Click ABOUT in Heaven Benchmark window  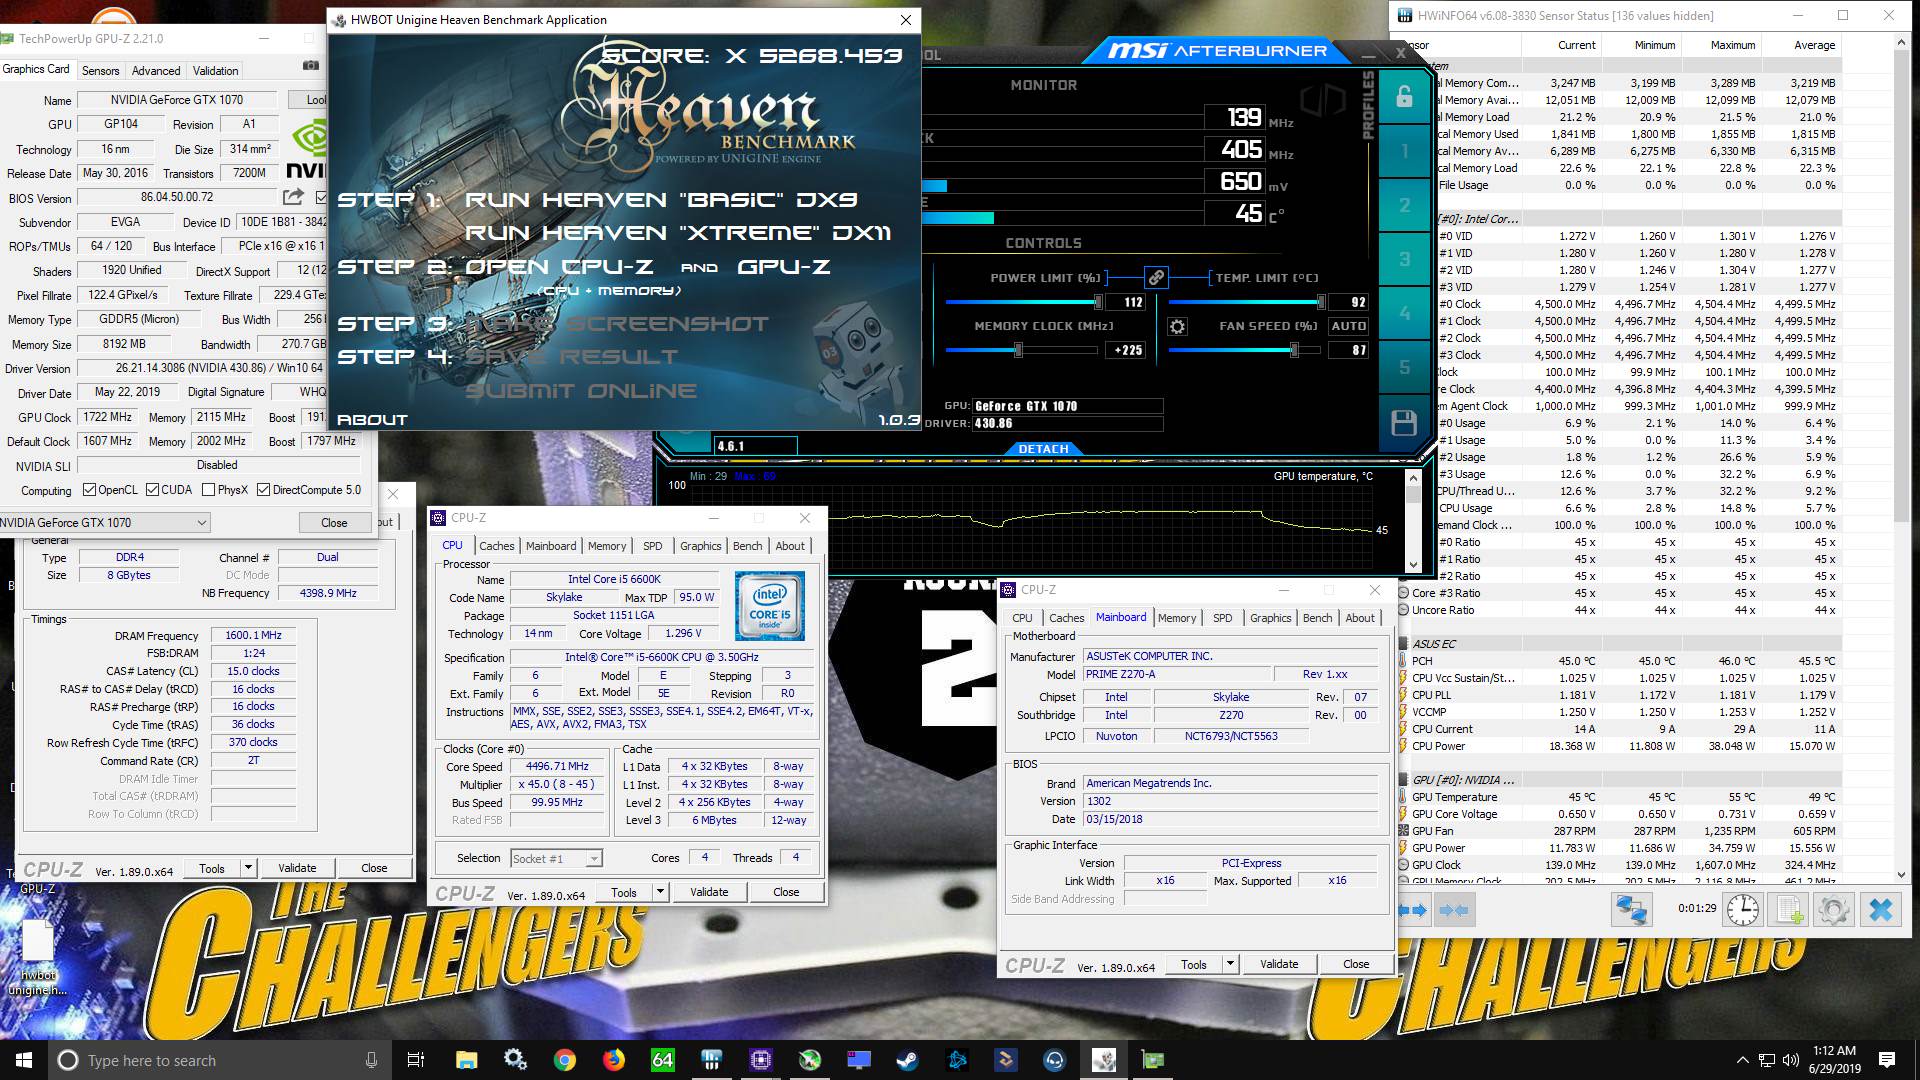click(x=372, y=420)
